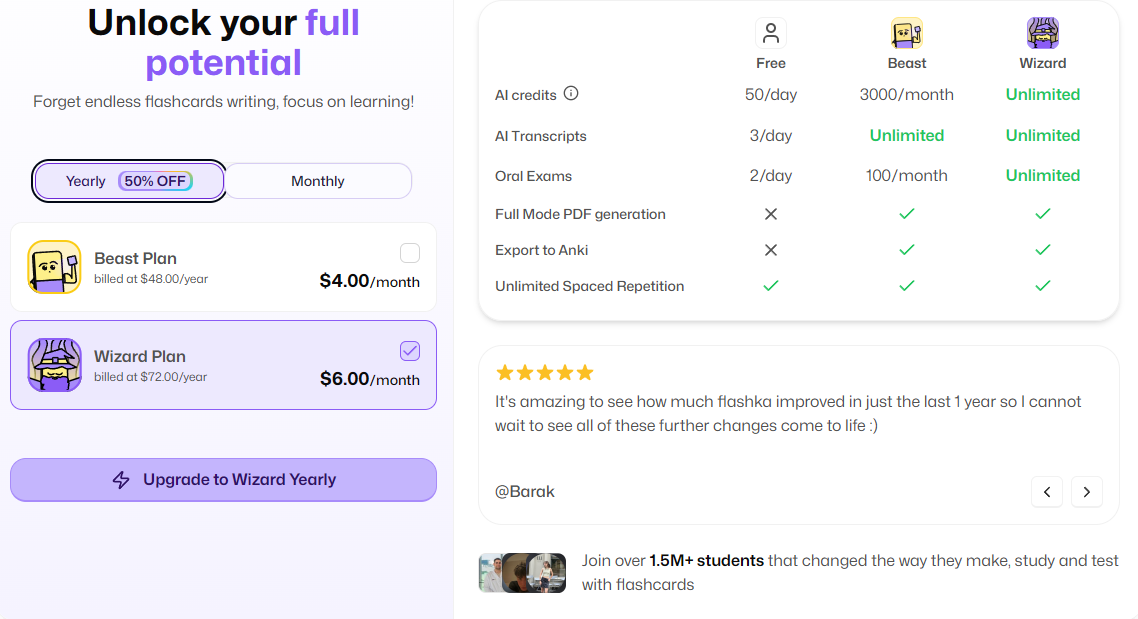Click the lightning bolt icon on upgrade button

pos(121,480)
